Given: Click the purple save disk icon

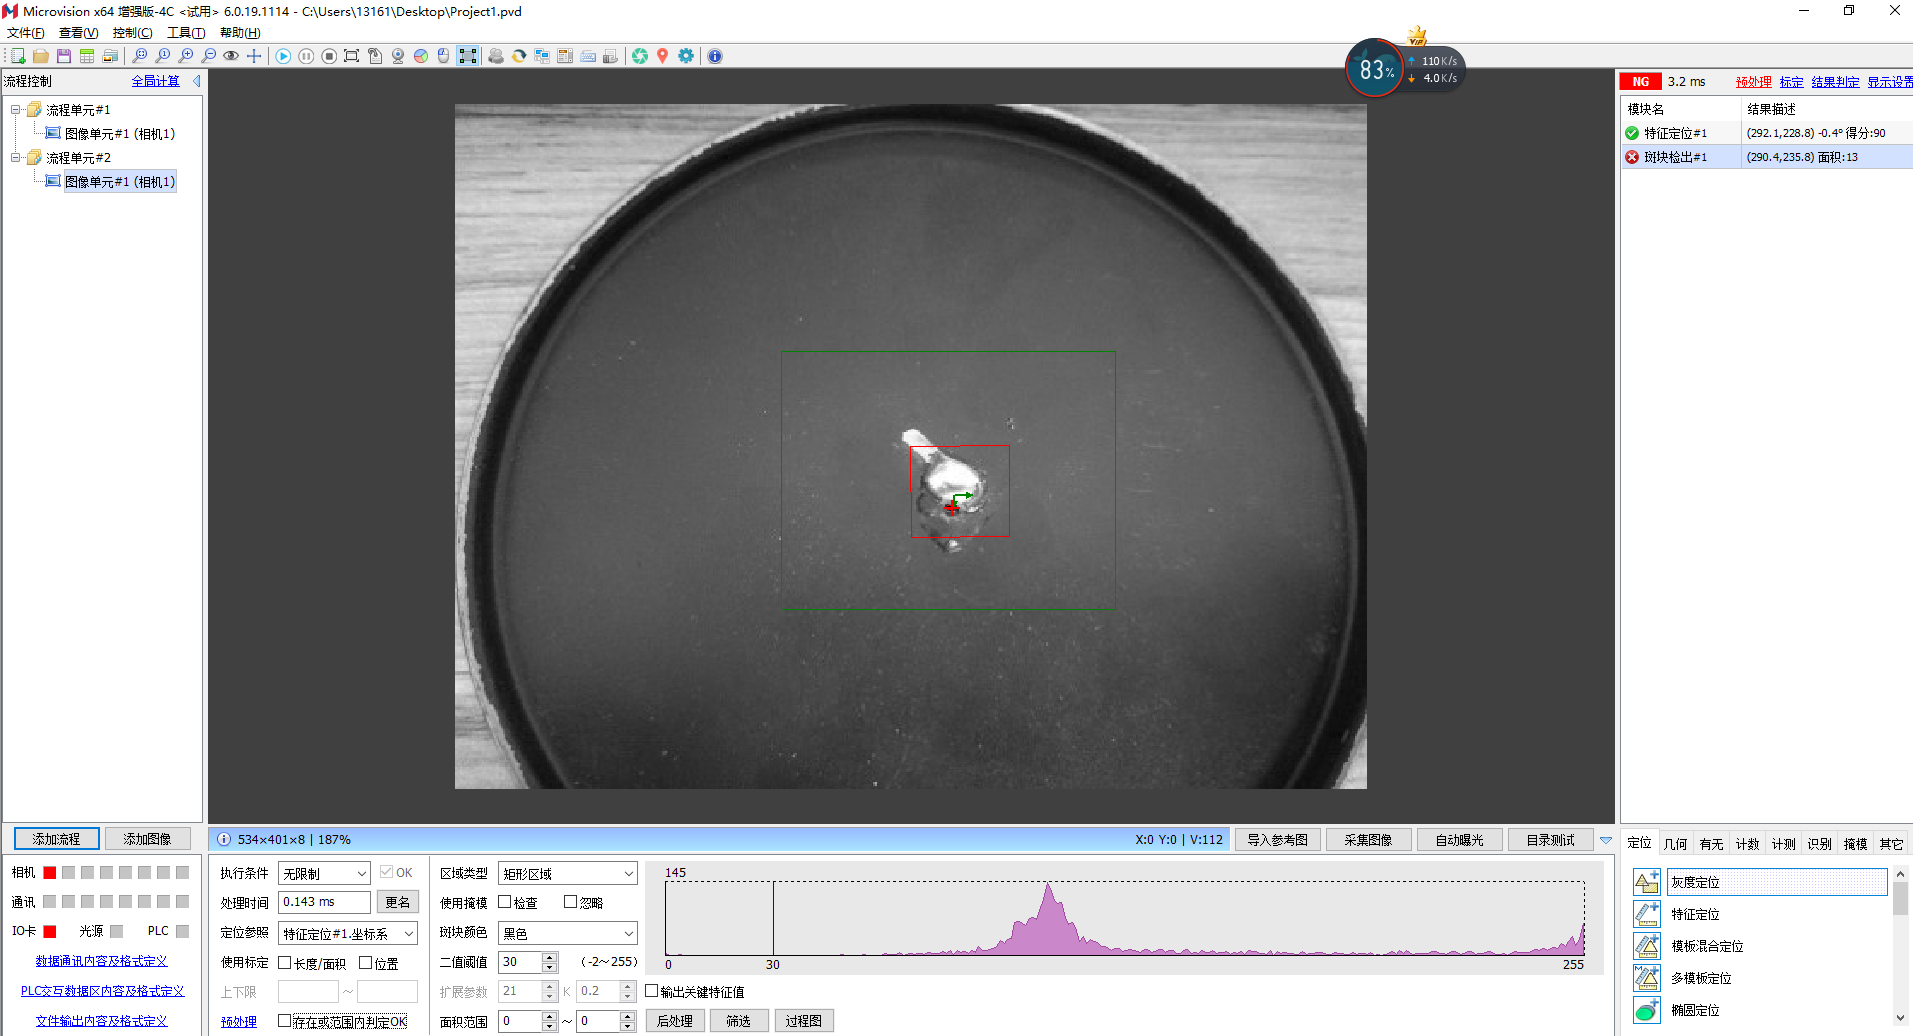Looking at the screenshot, I should coord(64,56).
